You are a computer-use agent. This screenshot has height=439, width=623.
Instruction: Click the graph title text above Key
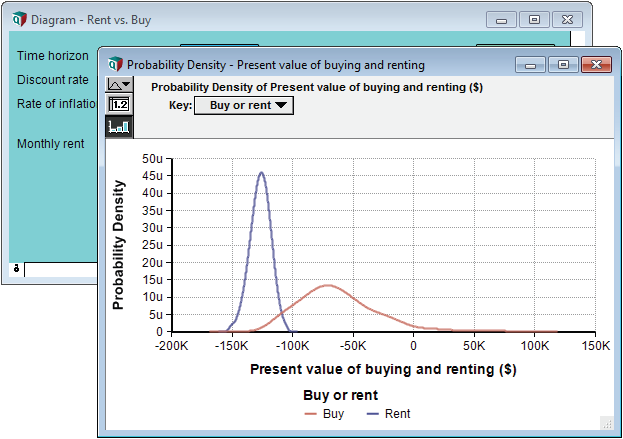click(x=317, y=87)
